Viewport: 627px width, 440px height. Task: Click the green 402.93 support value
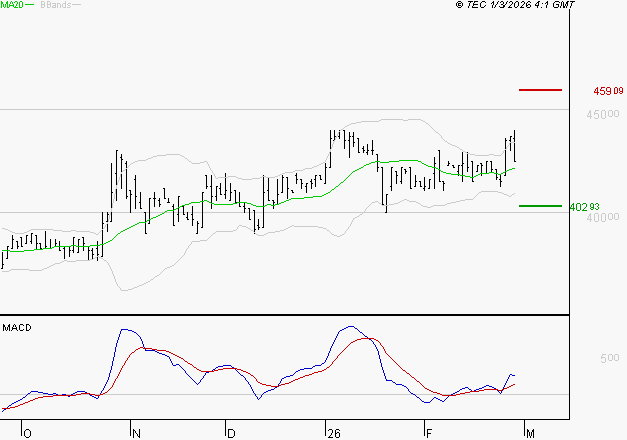(x=584, y=207)
